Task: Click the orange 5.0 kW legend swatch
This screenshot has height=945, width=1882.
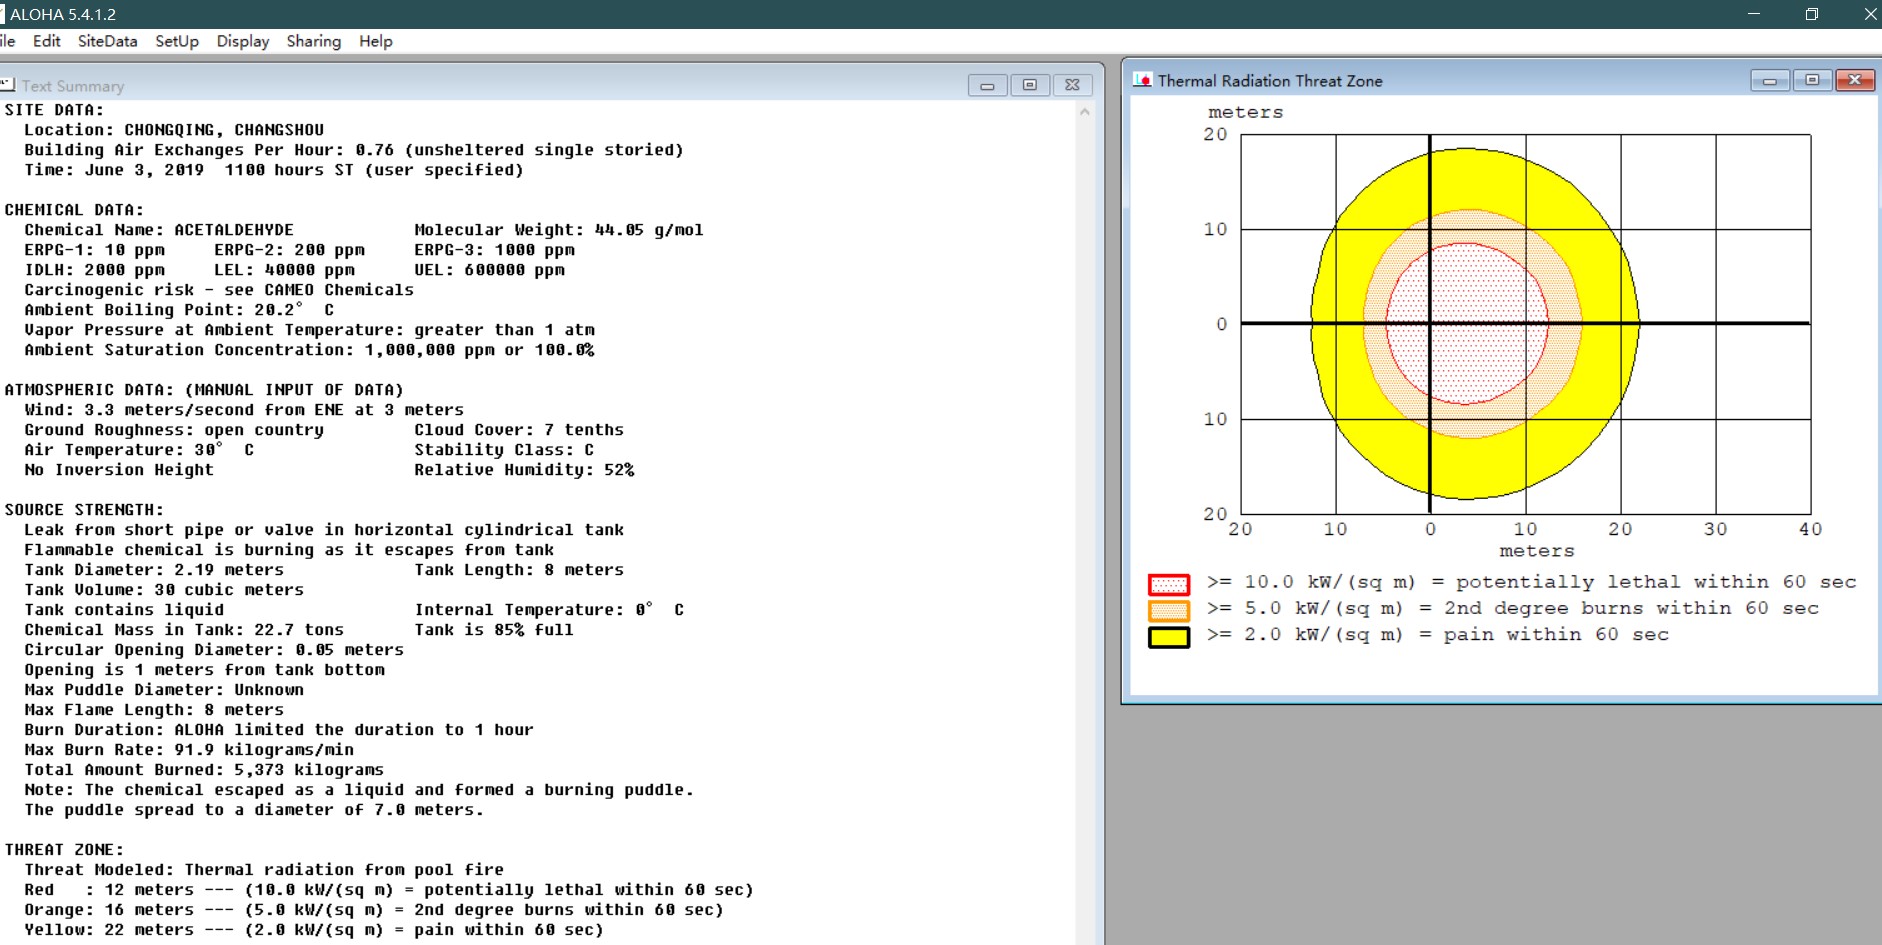Action: 1169,610
